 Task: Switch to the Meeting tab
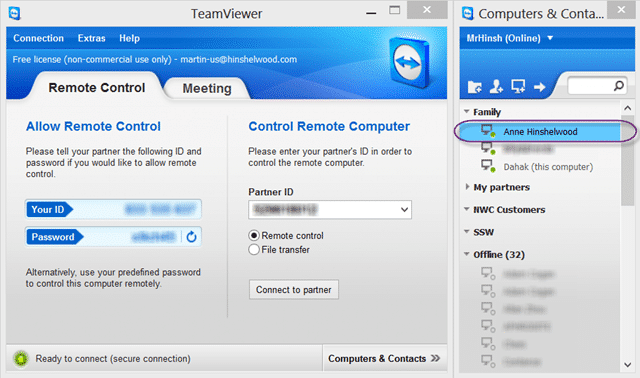pyautogui.click(x=207, y=88)
